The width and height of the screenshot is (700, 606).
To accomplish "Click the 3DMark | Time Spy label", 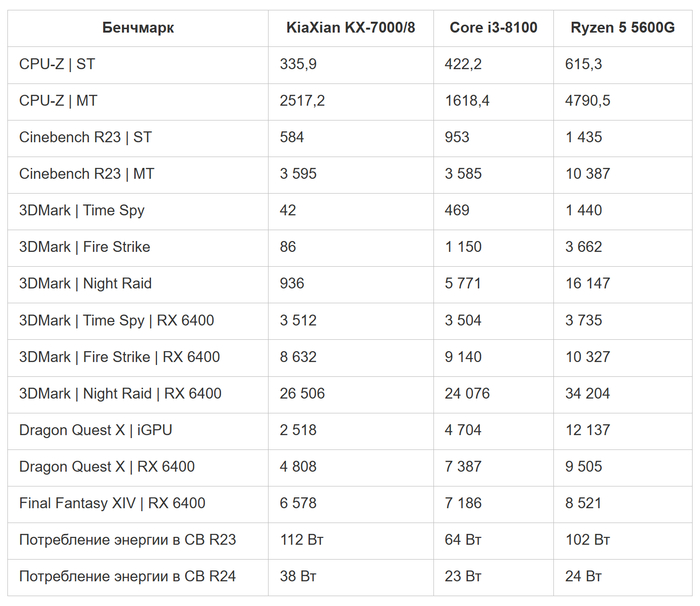I will 81,211.
